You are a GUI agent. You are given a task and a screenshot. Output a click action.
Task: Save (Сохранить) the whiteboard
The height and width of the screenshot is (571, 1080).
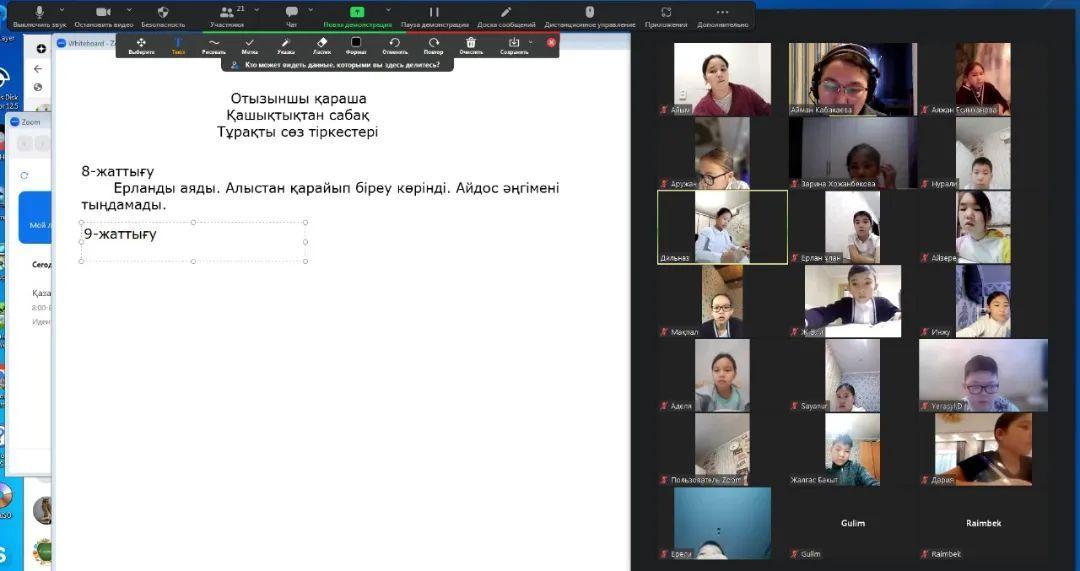tap(514, 45)
